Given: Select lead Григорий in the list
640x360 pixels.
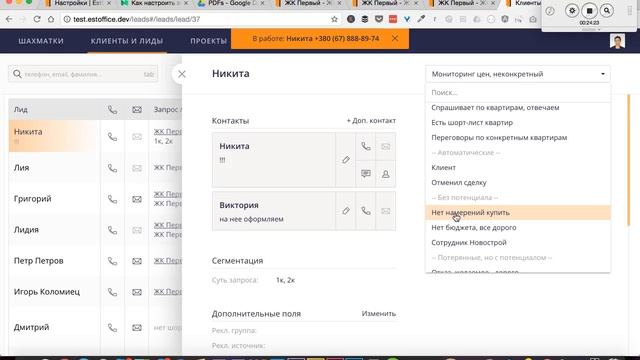Looking at the screenshot, I should (33, 199).
